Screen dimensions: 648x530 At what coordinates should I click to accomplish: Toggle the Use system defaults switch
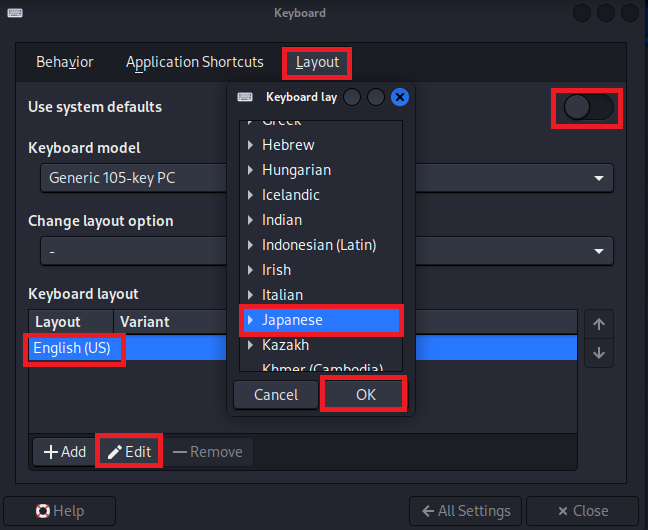[588, 107]
